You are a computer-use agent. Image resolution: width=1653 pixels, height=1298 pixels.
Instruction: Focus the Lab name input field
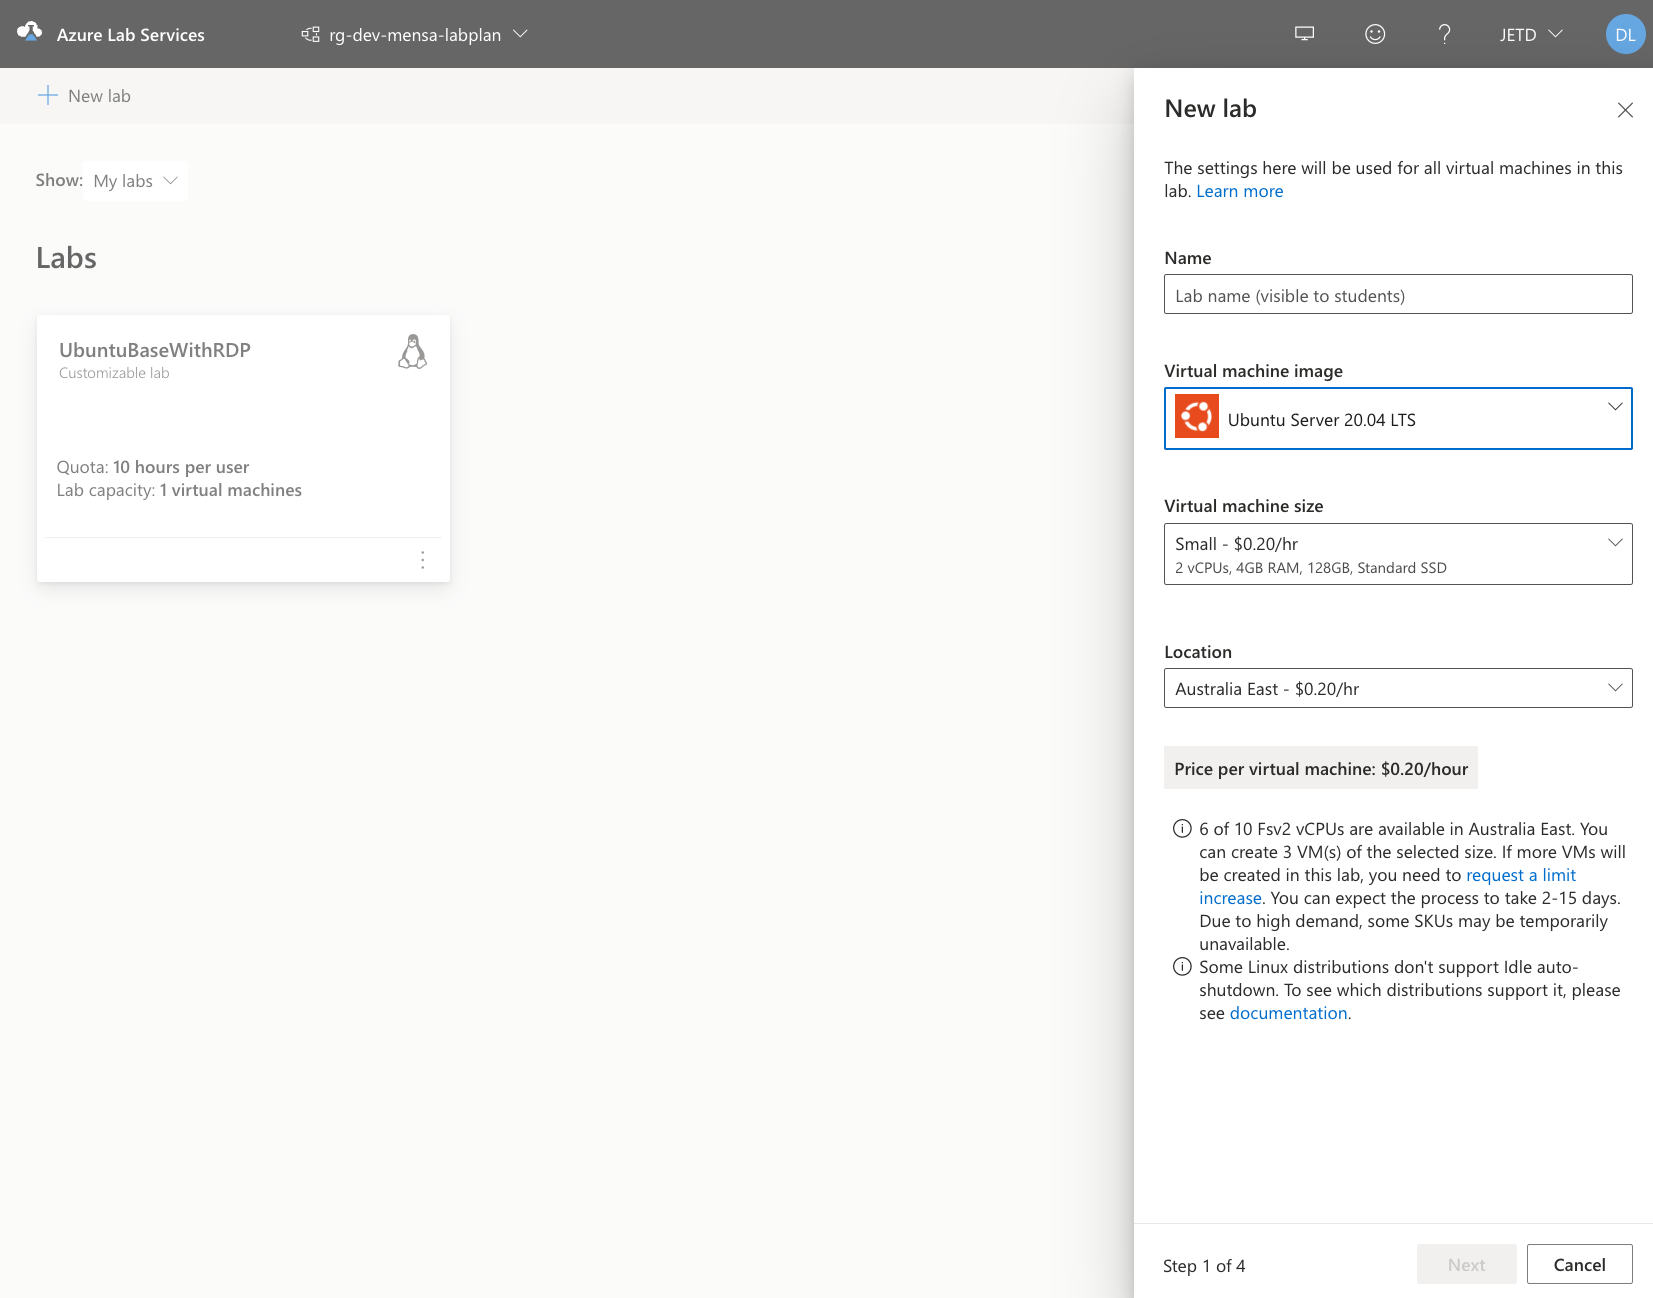[1398, 294]
